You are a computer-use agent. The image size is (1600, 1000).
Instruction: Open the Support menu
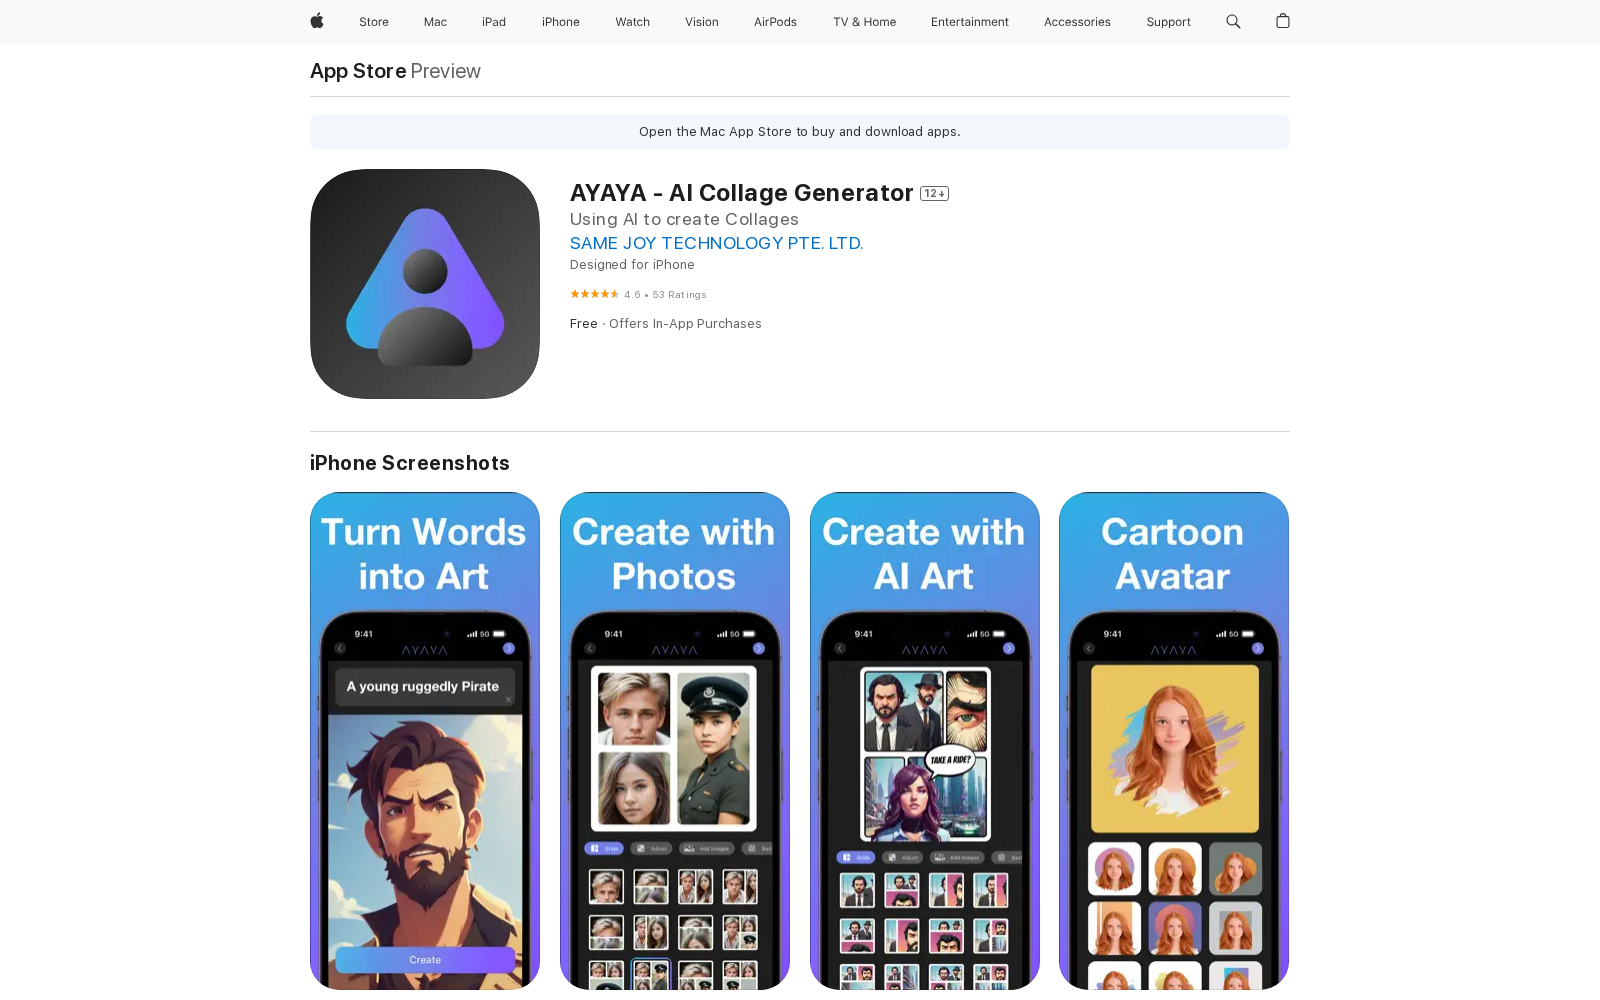point(1168,22)
